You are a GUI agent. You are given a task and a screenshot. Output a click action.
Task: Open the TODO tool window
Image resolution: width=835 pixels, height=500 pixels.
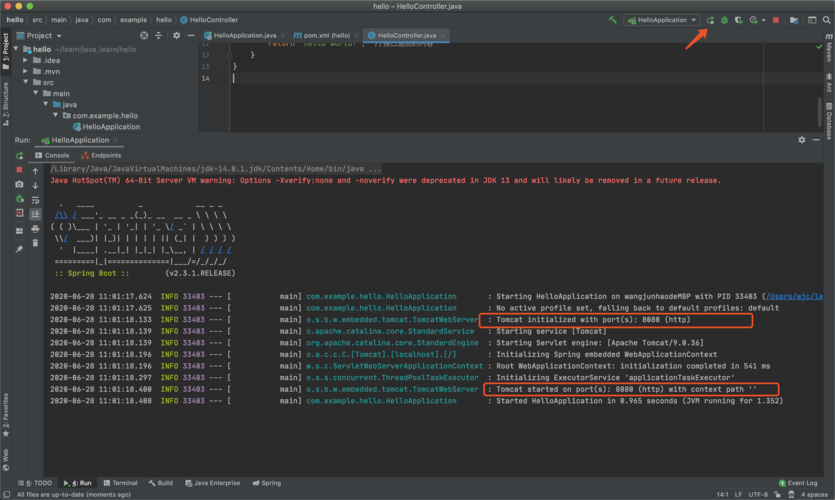pos(35,483)
